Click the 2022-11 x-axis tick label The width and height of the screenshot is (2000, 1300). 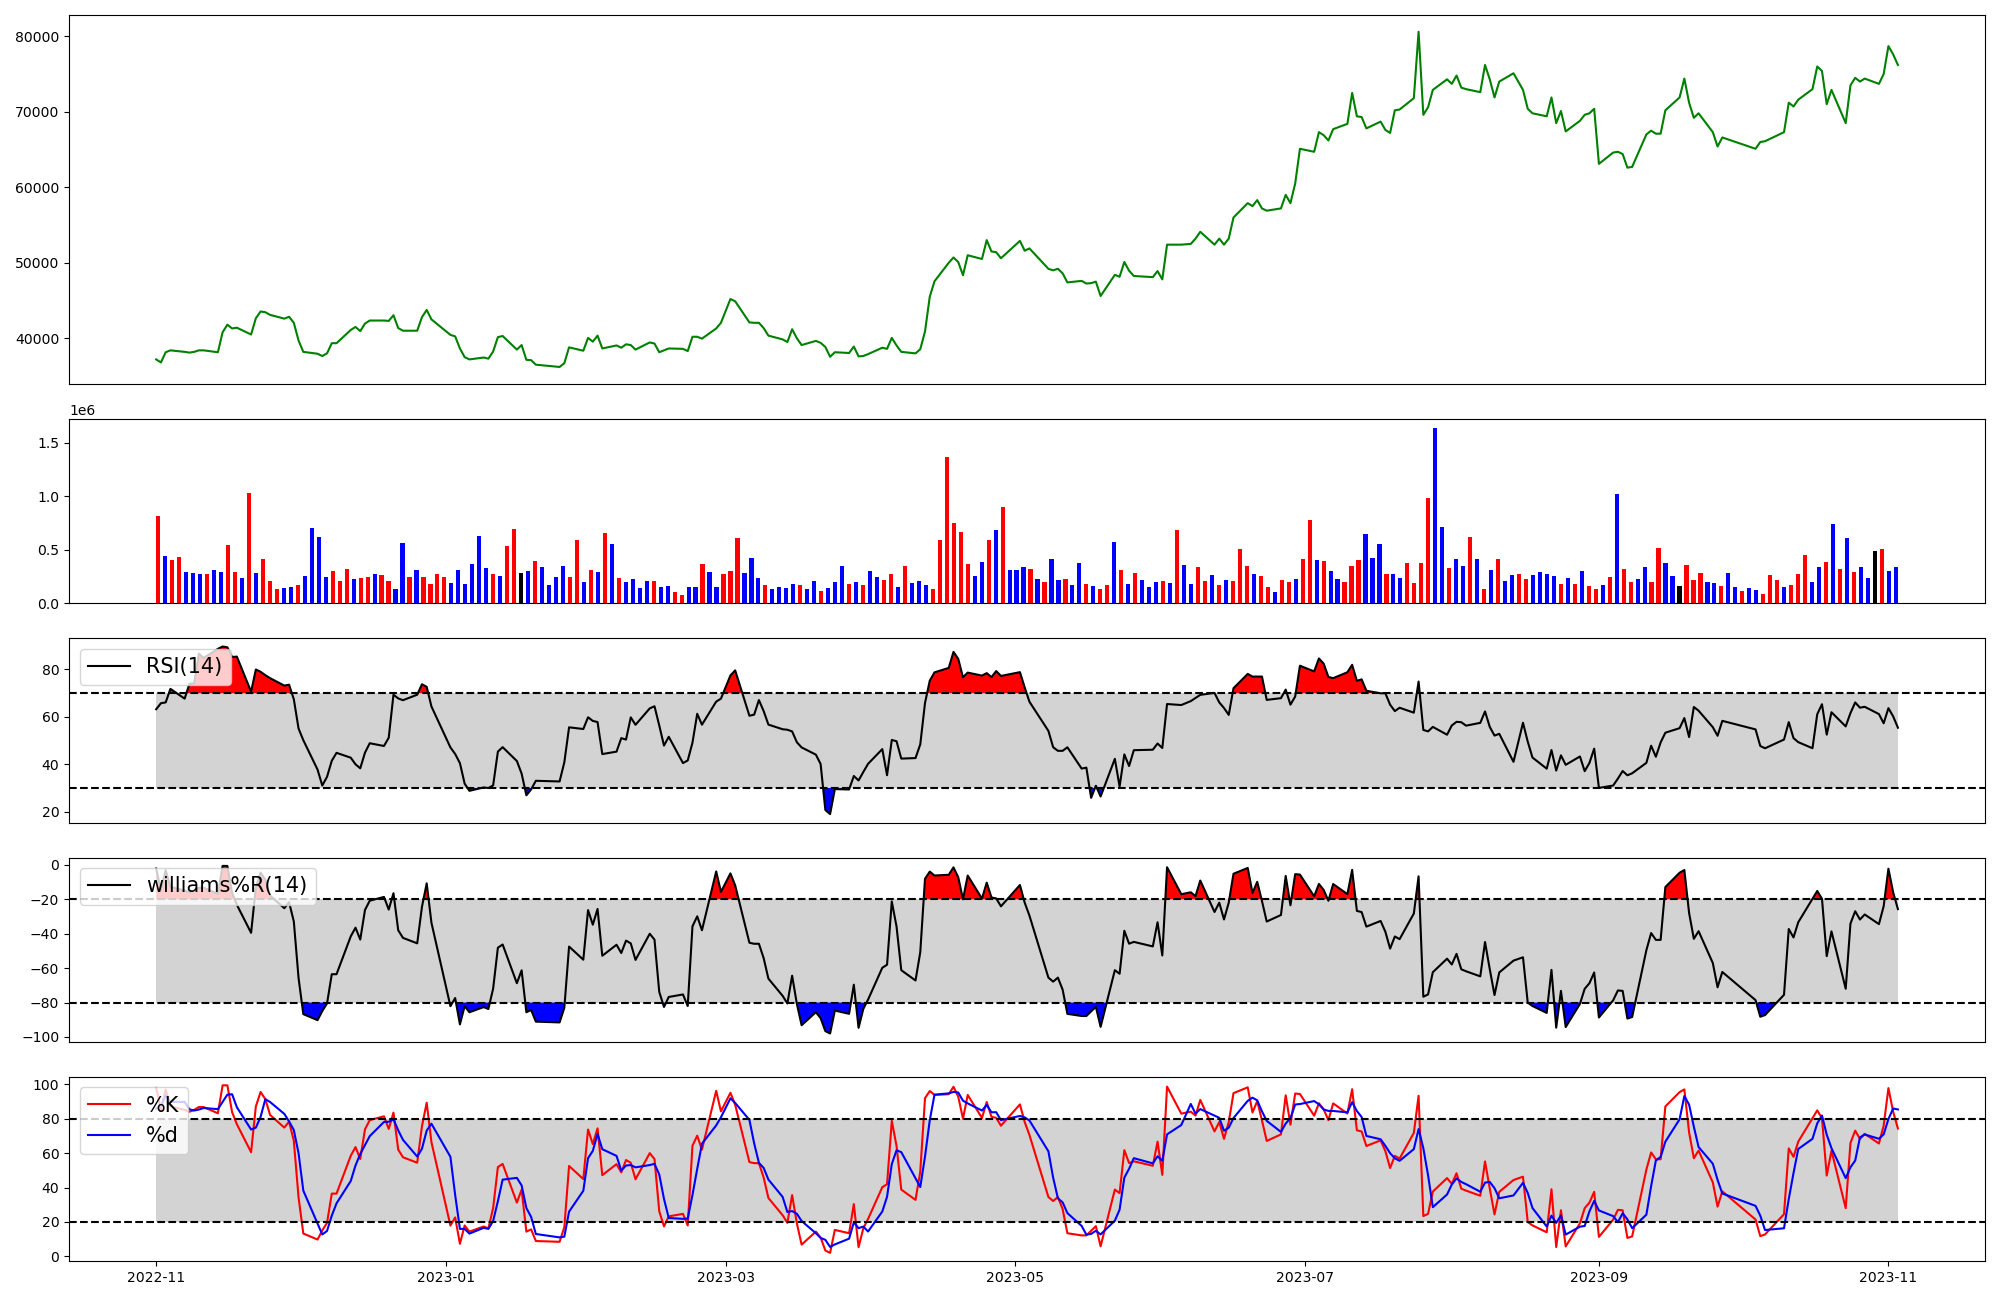tap(156, 1277)
